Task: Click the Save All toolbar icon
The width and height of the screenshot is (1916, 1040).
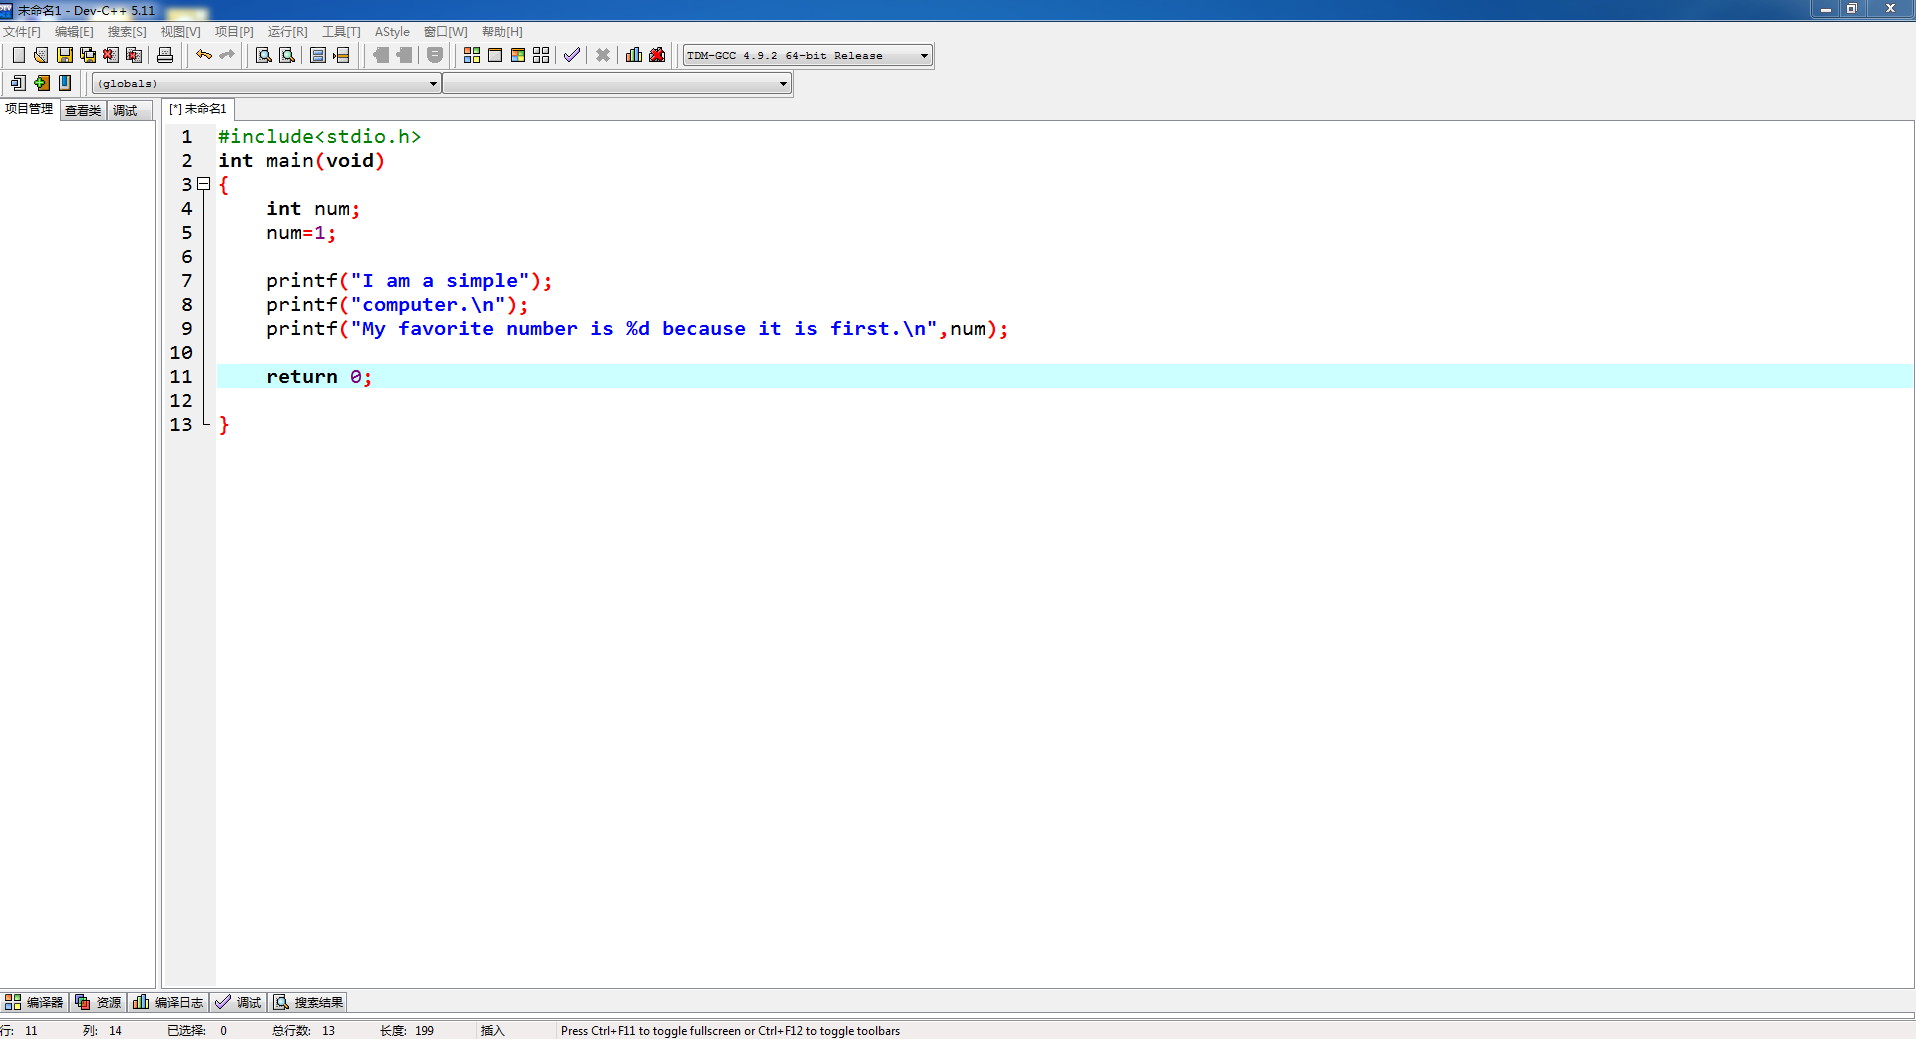Action: tap(88, 55)
